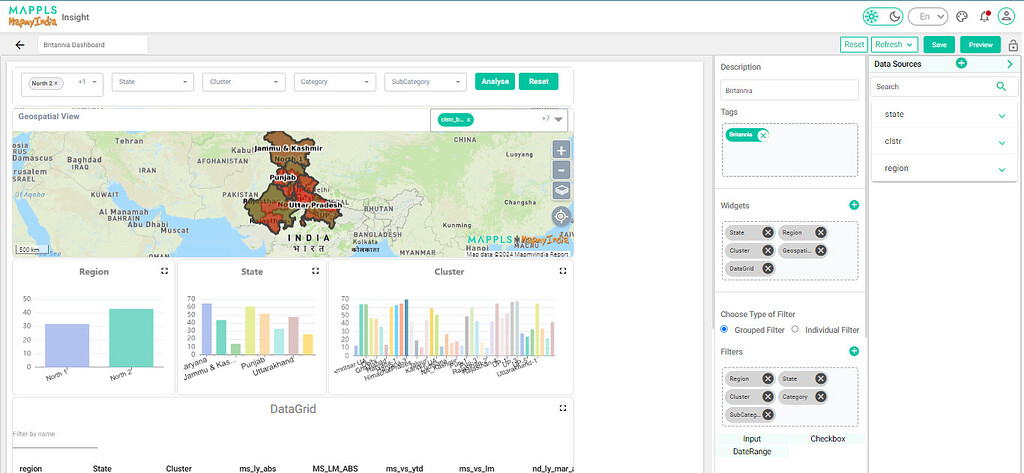Maximize the Region chart widget
Screen dimensions: 1024x473
[164, 270]
